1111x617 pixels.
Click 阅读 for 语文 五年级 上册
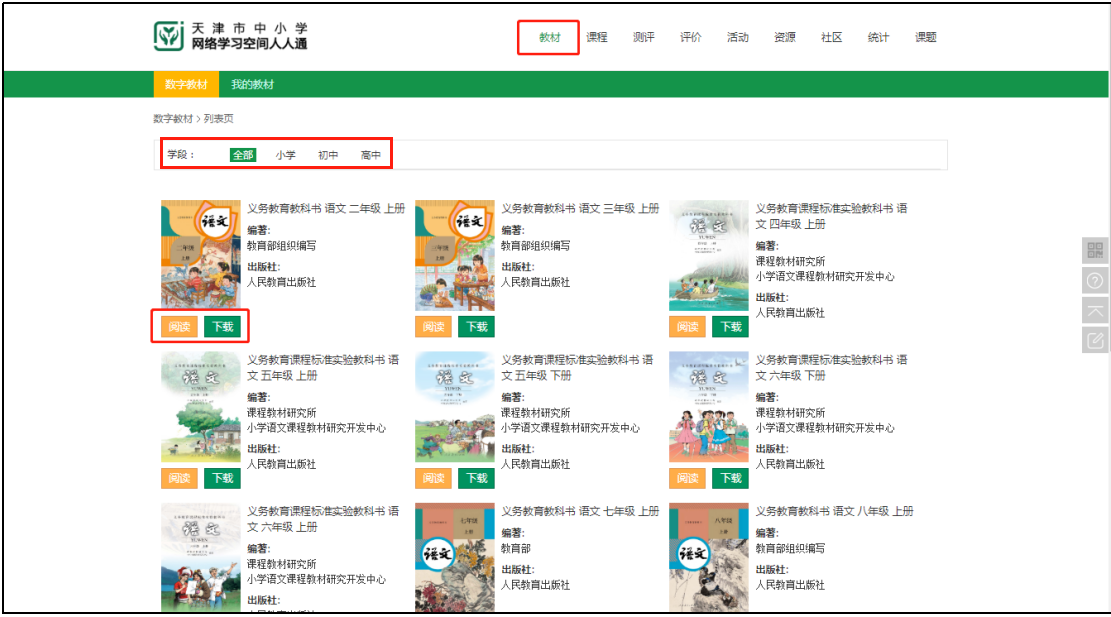coord(179,478)
